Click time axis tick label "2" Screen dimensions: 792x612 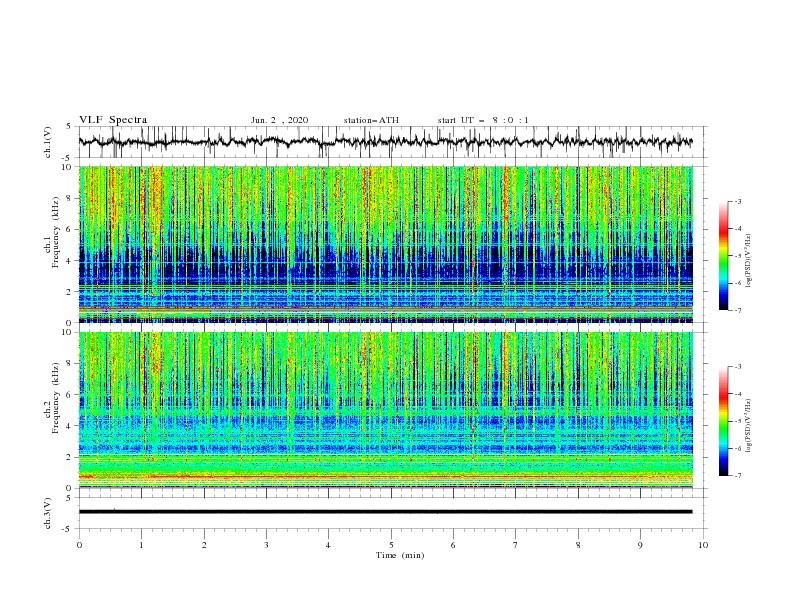[x=204, y=545]
